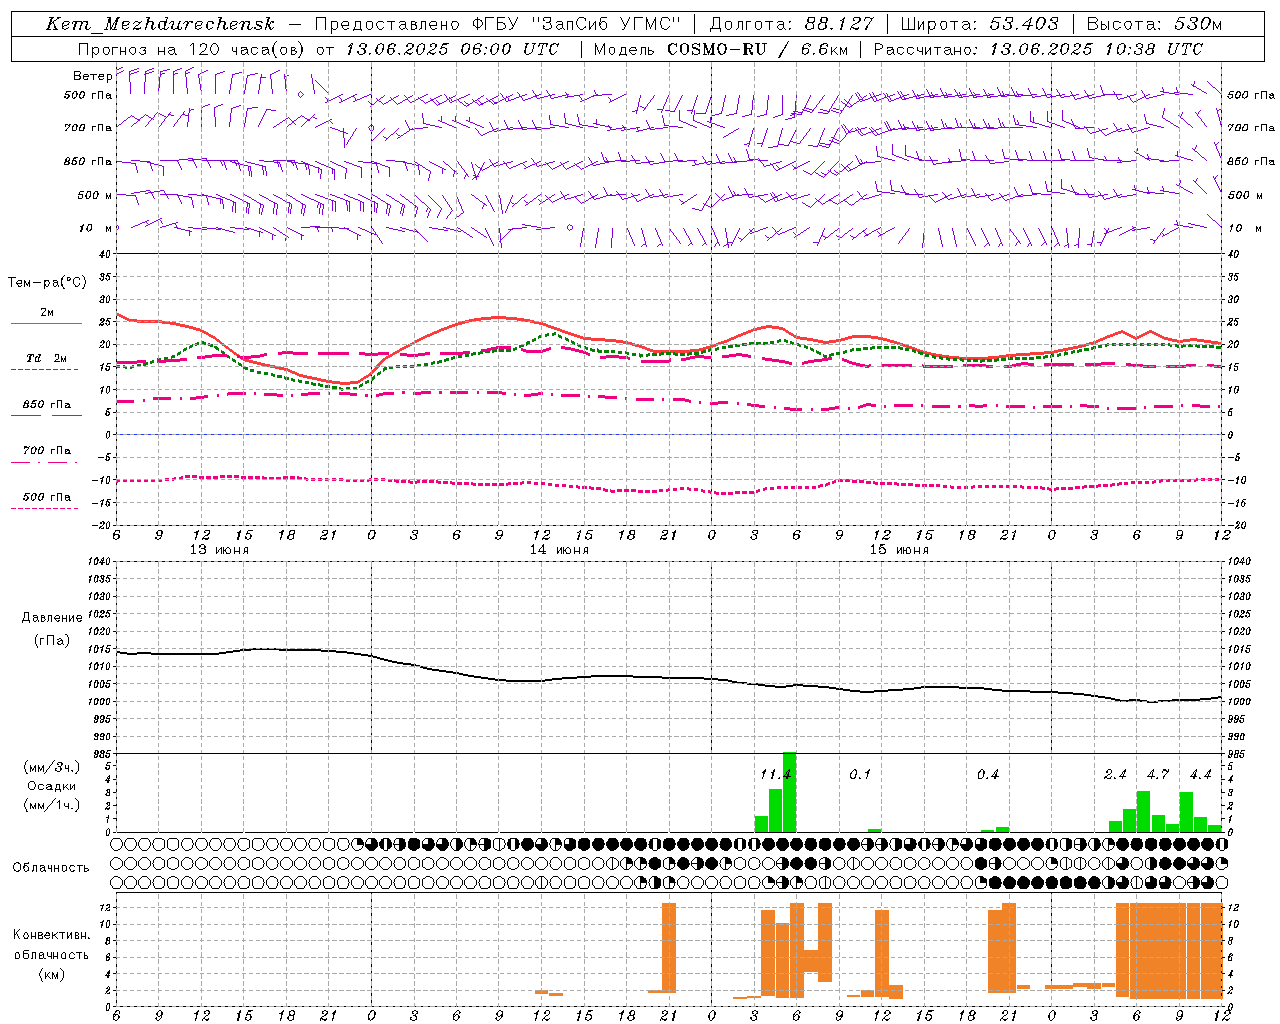The image size is (1280, 1024).
Task: Click the Давление pressure panel label
Action: [x=52, y=618]
